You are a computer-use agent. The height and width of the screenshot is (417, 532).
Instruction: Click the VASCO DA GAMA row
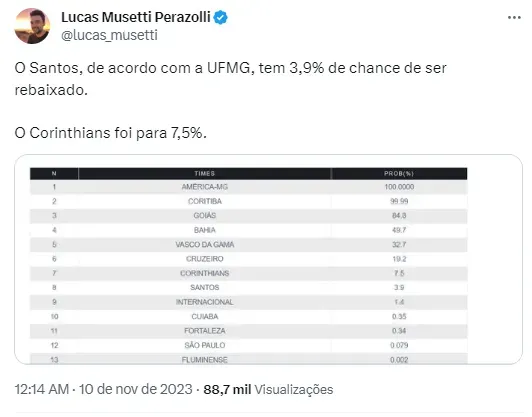click(x=248, y=244)
